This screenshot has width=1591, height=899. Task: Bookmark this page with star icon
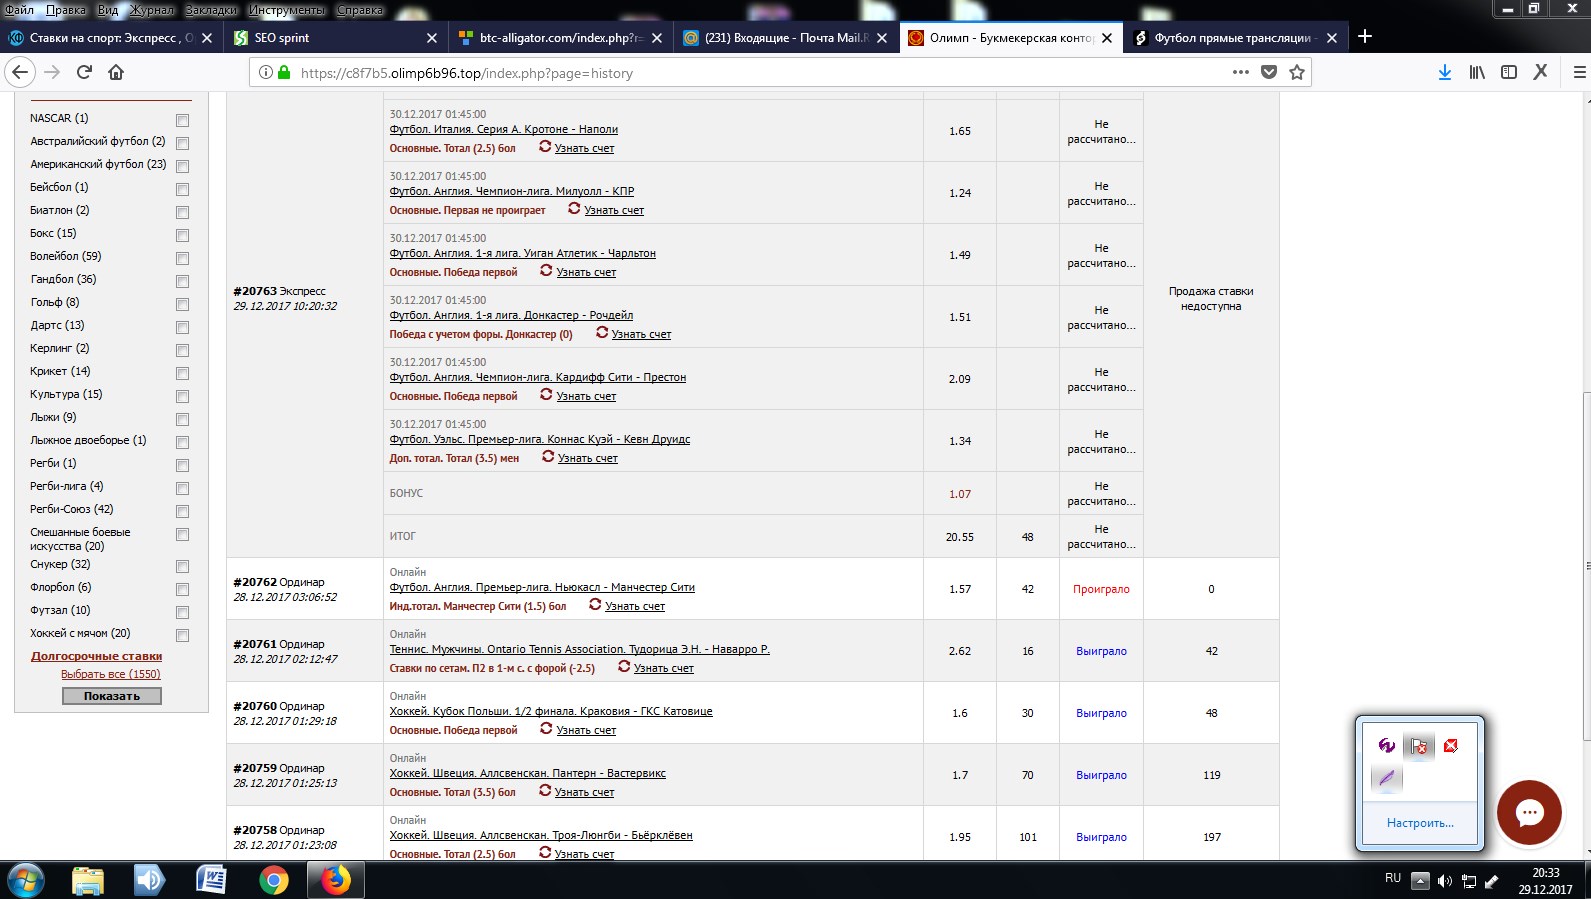1297,72
